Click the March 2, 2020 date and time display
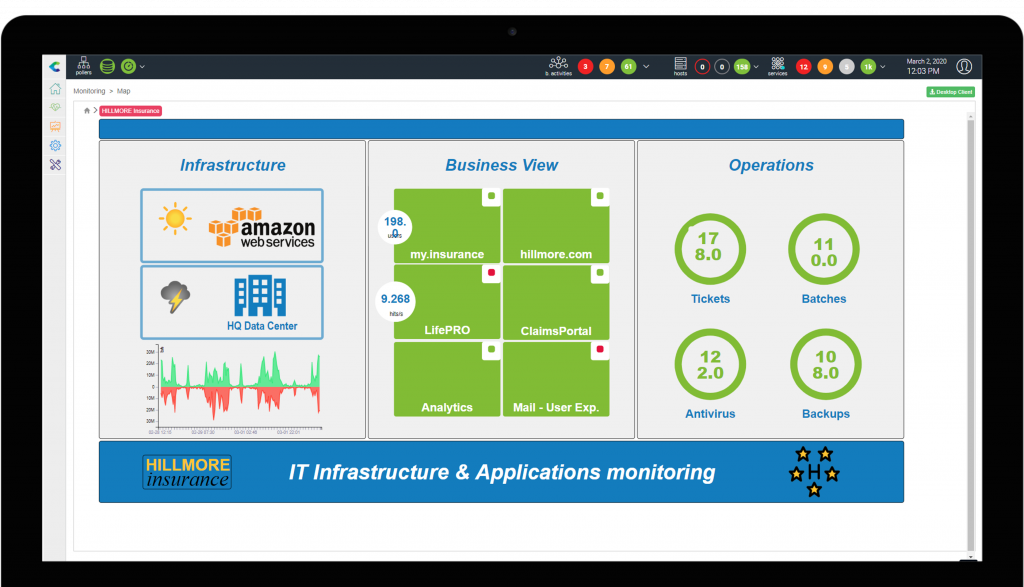The height and width of the screenshot is (587, 1024). [x=925, y=66]
